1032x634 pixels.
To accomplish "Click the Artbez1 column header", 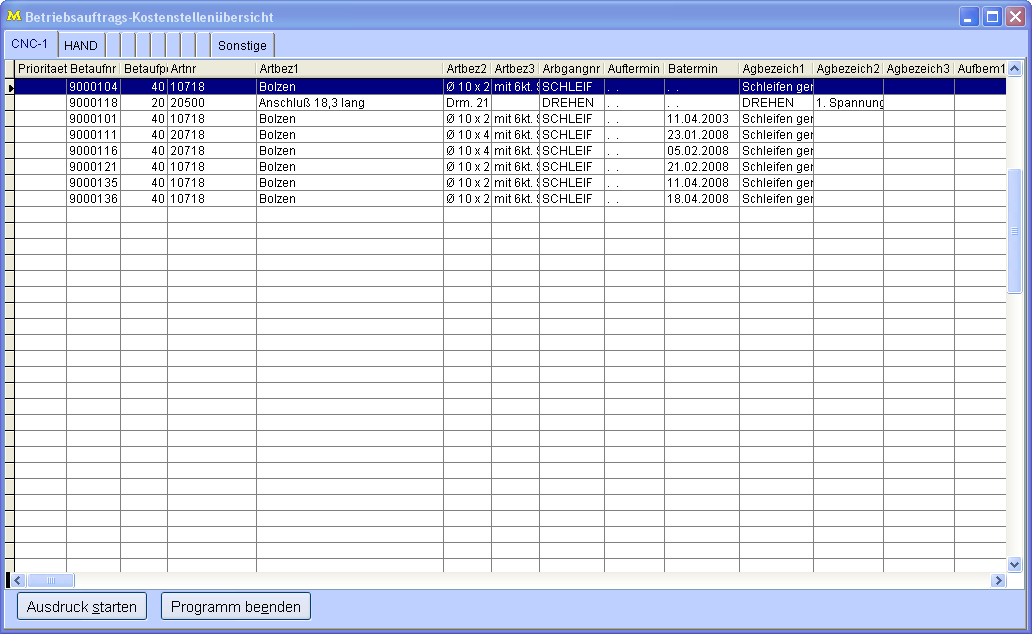I will 349,69.
